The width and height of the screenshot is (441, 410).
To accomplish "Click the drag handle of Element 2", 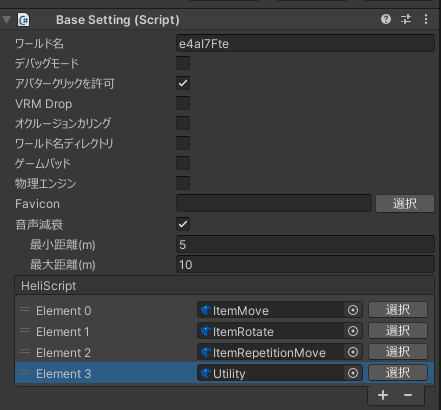I will [25, 352].
